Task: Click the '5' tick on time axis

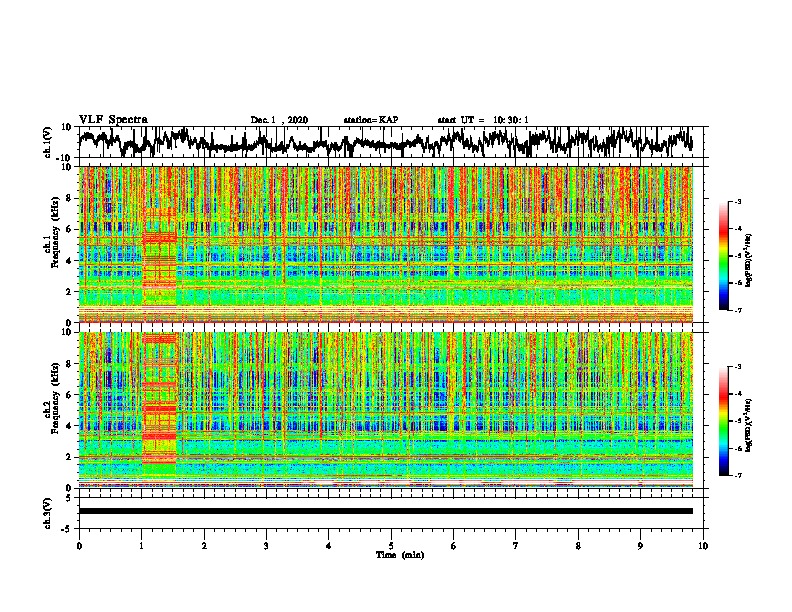Action: point(391,546)
